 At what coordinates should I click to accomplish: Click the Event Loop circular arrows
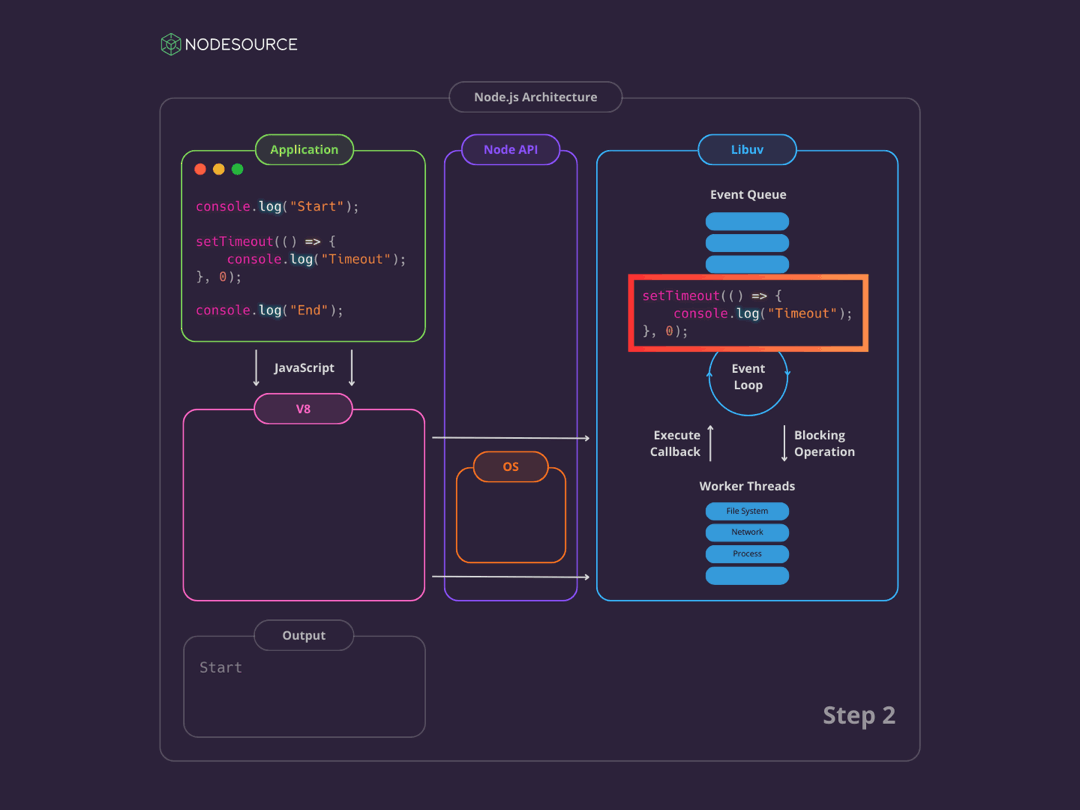[748, 377]
